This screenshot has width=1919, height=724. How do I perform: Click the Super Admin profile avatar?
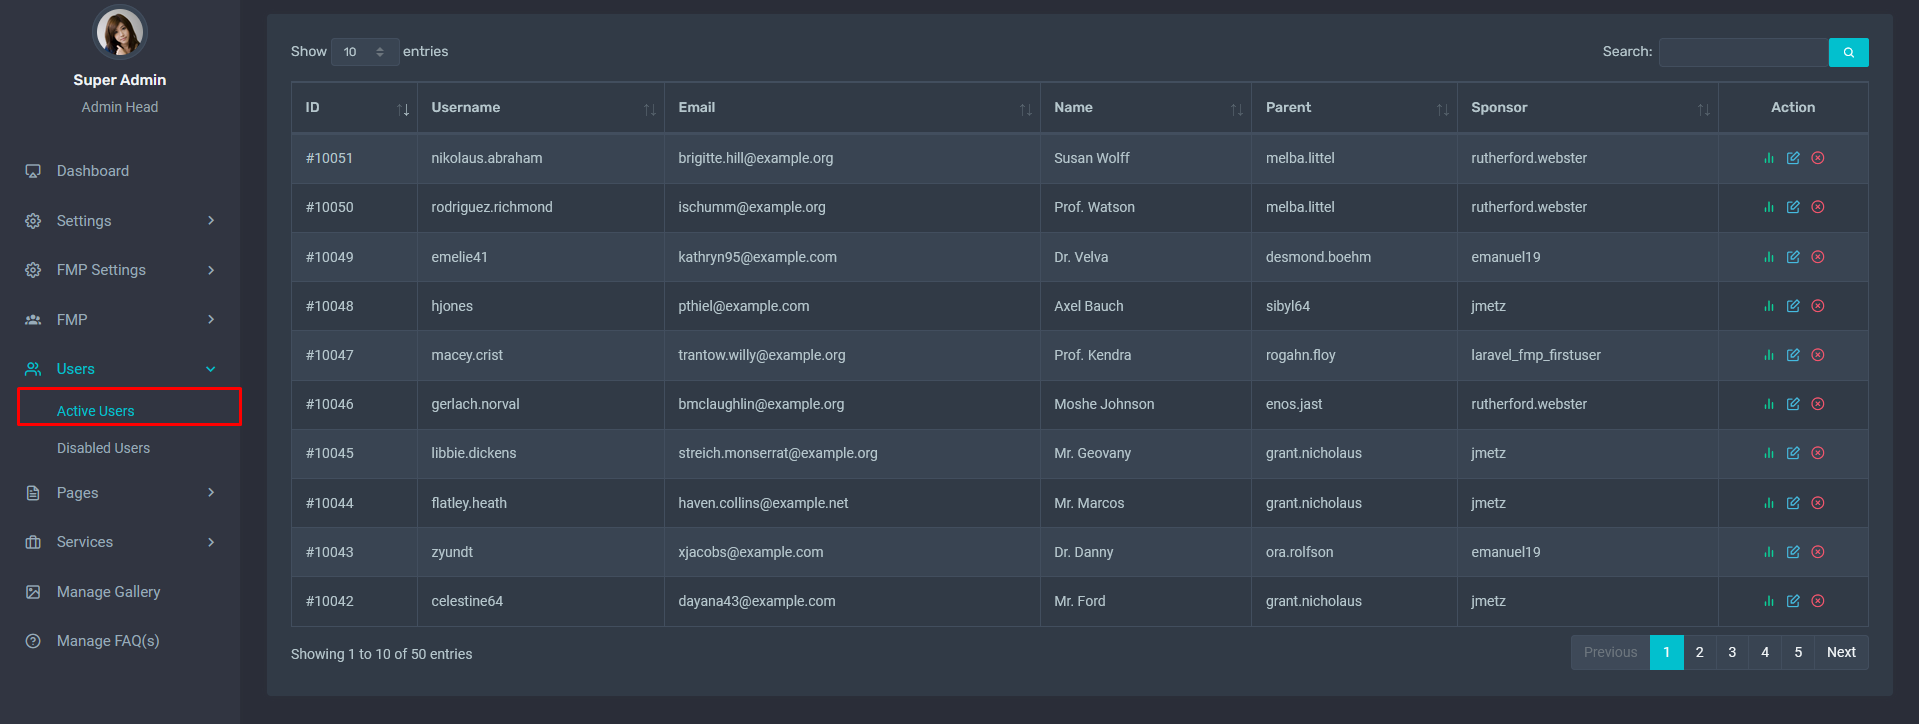click(x=120, y=33)
